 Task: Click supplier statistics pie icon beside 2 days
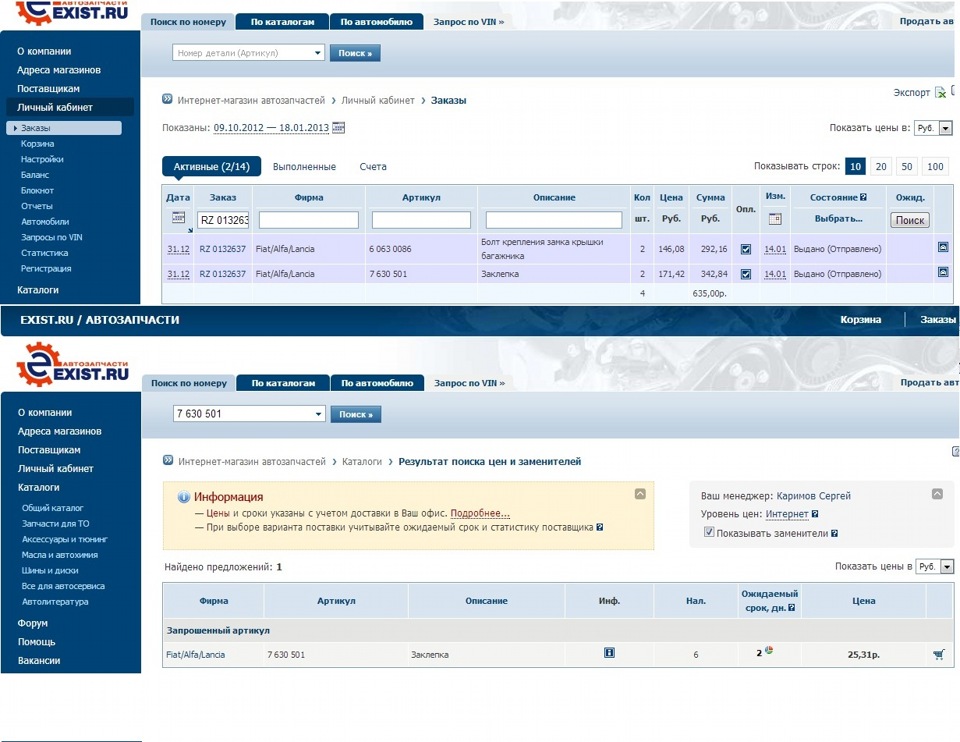[x=769, y=650]
